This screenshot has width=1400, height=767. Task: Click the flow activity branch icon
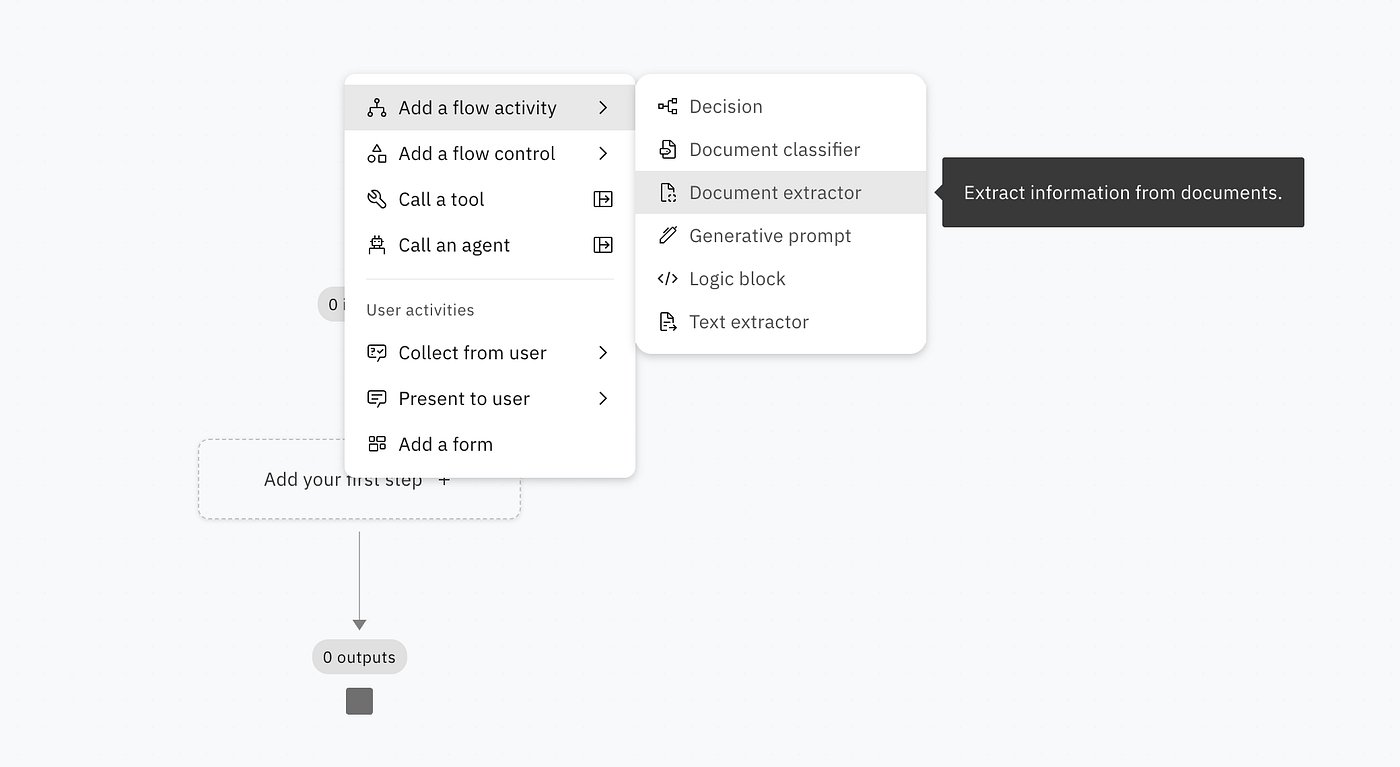tap(376, 108)
